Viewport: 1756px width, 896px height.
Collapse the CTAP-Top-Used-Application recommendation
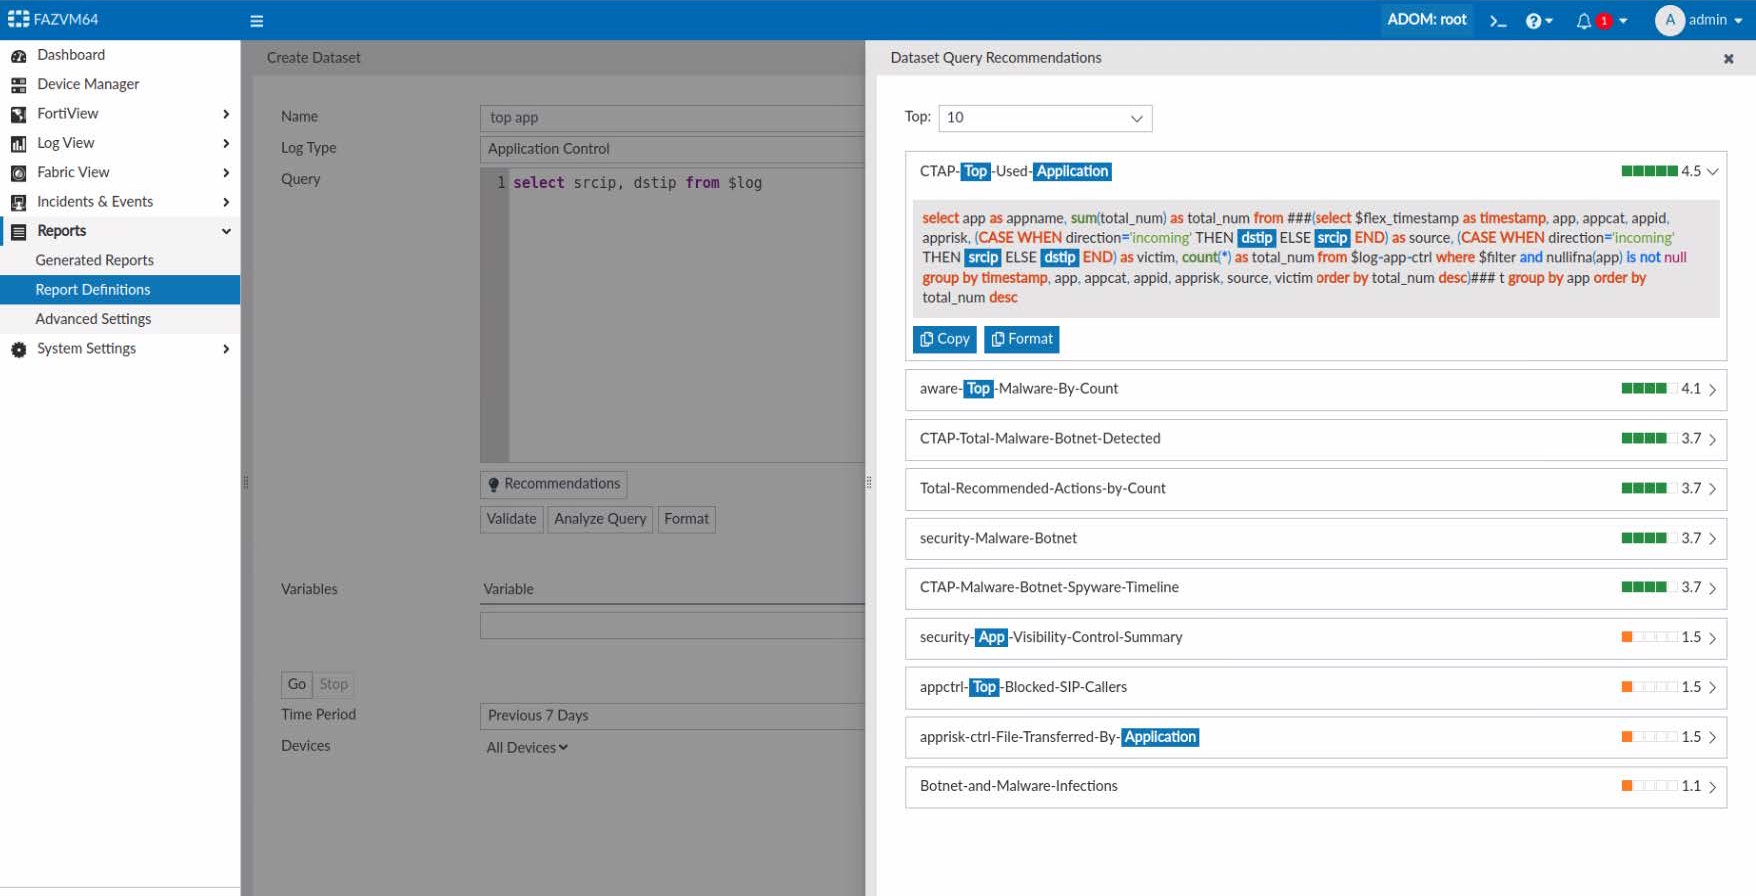coord(1712,171)
